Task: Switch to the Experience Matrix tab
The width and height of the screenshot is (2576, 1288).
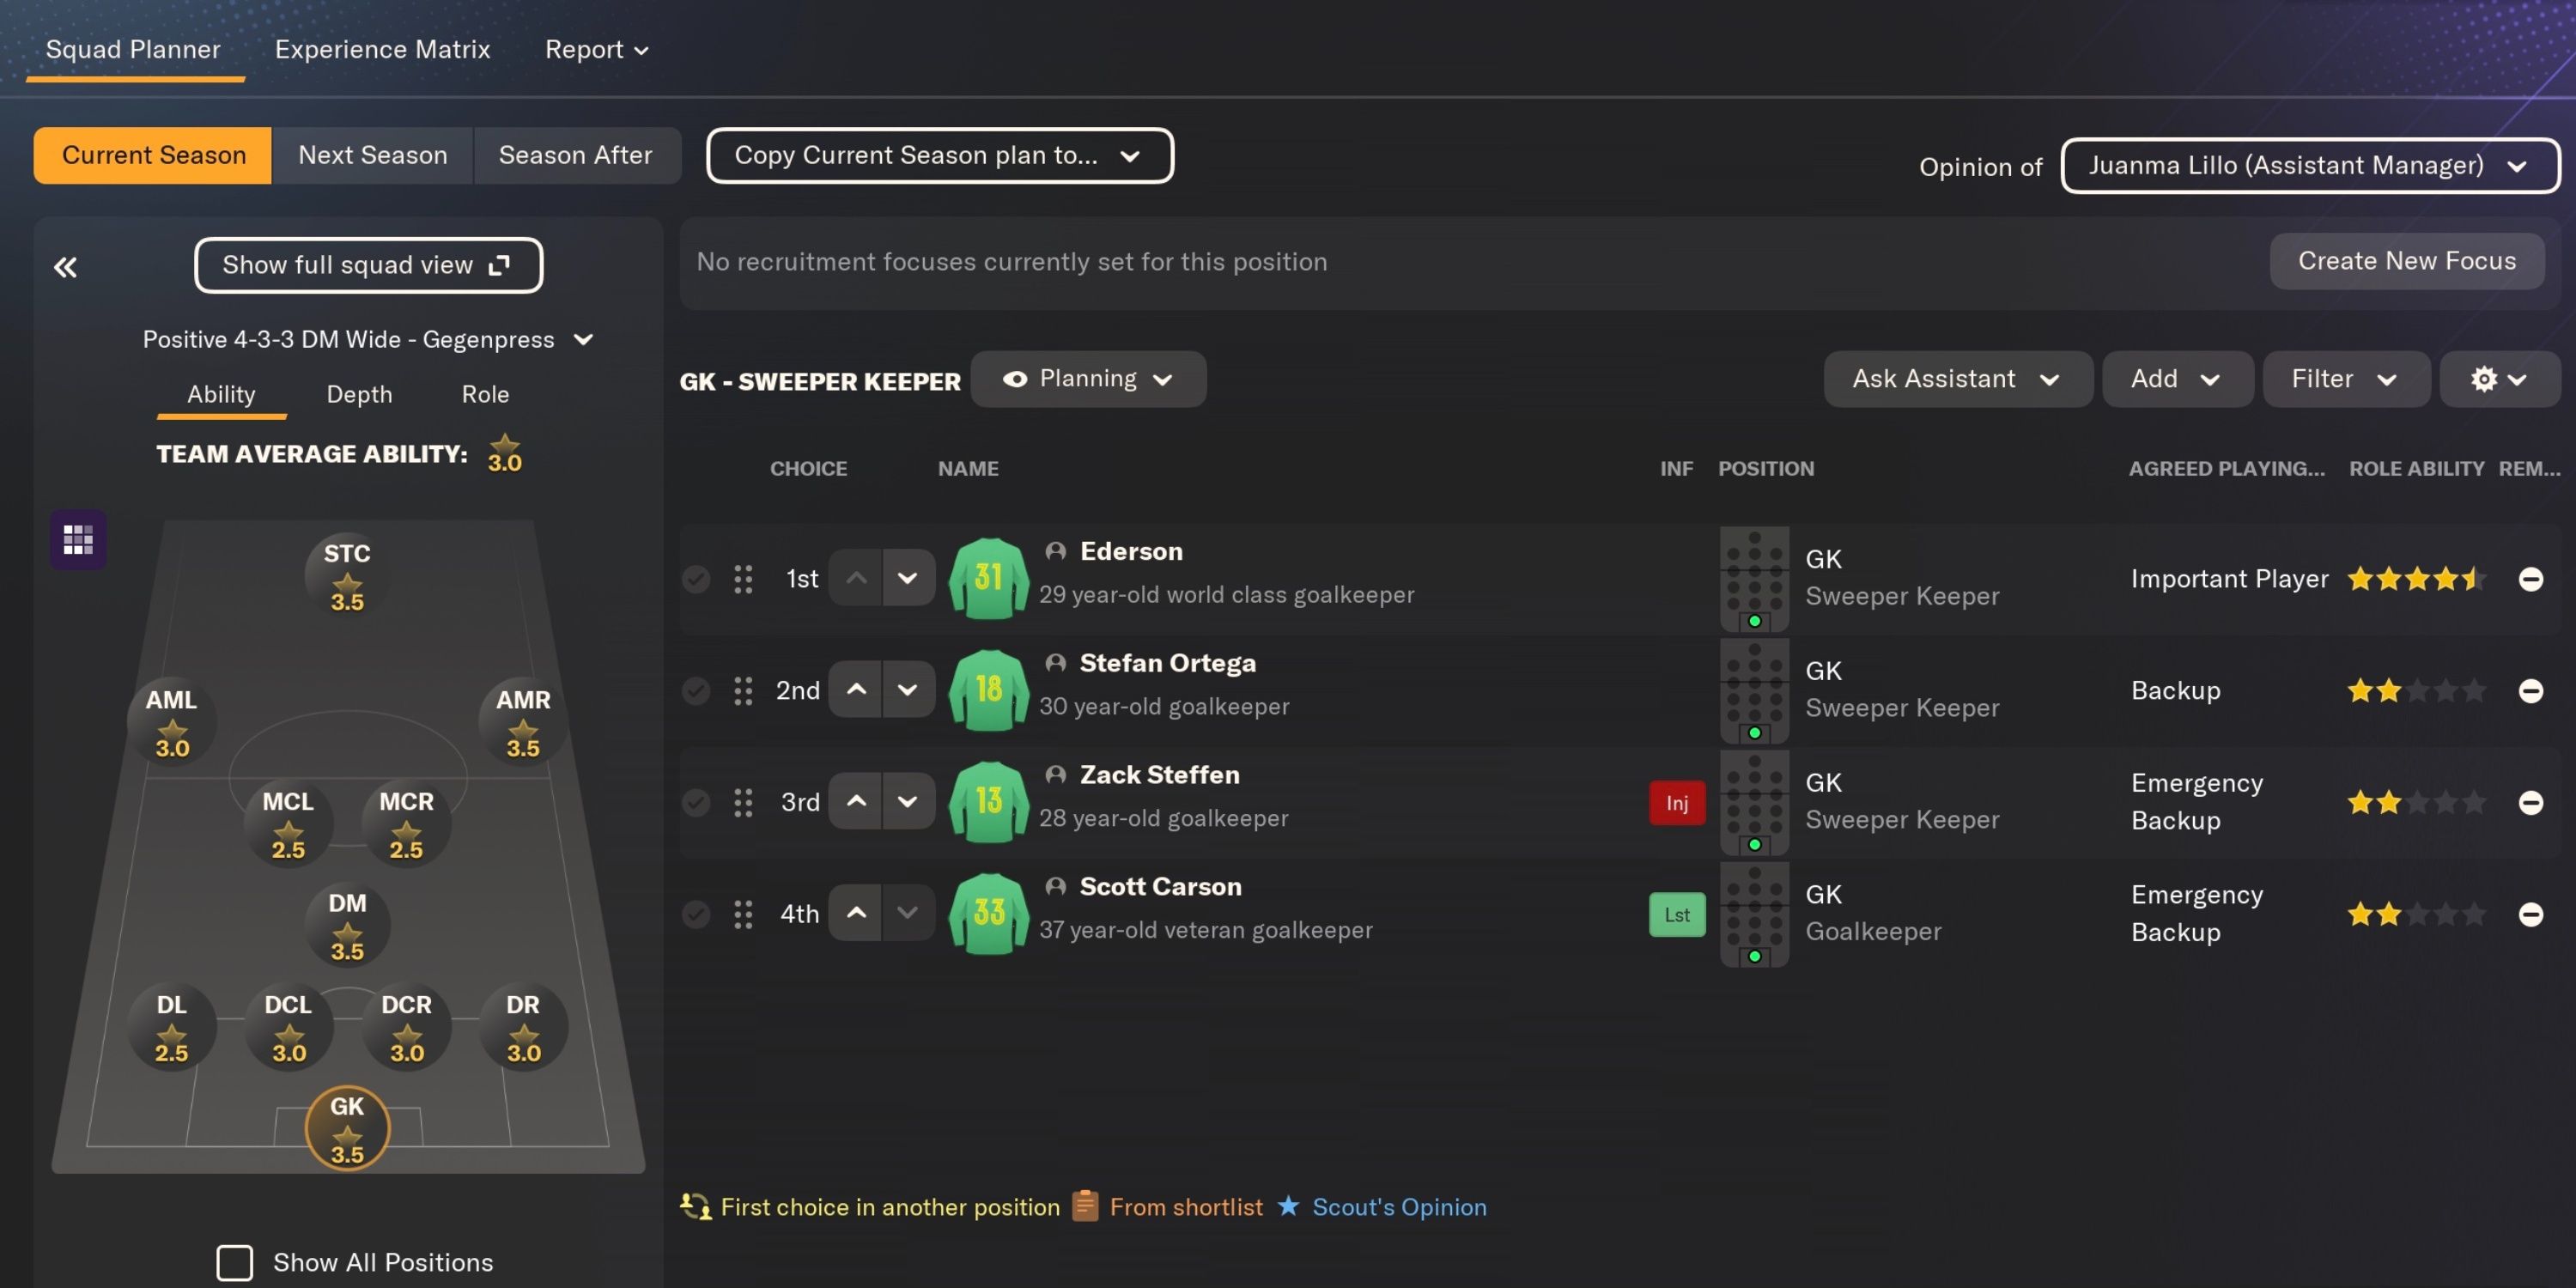Action: (383, 49)
